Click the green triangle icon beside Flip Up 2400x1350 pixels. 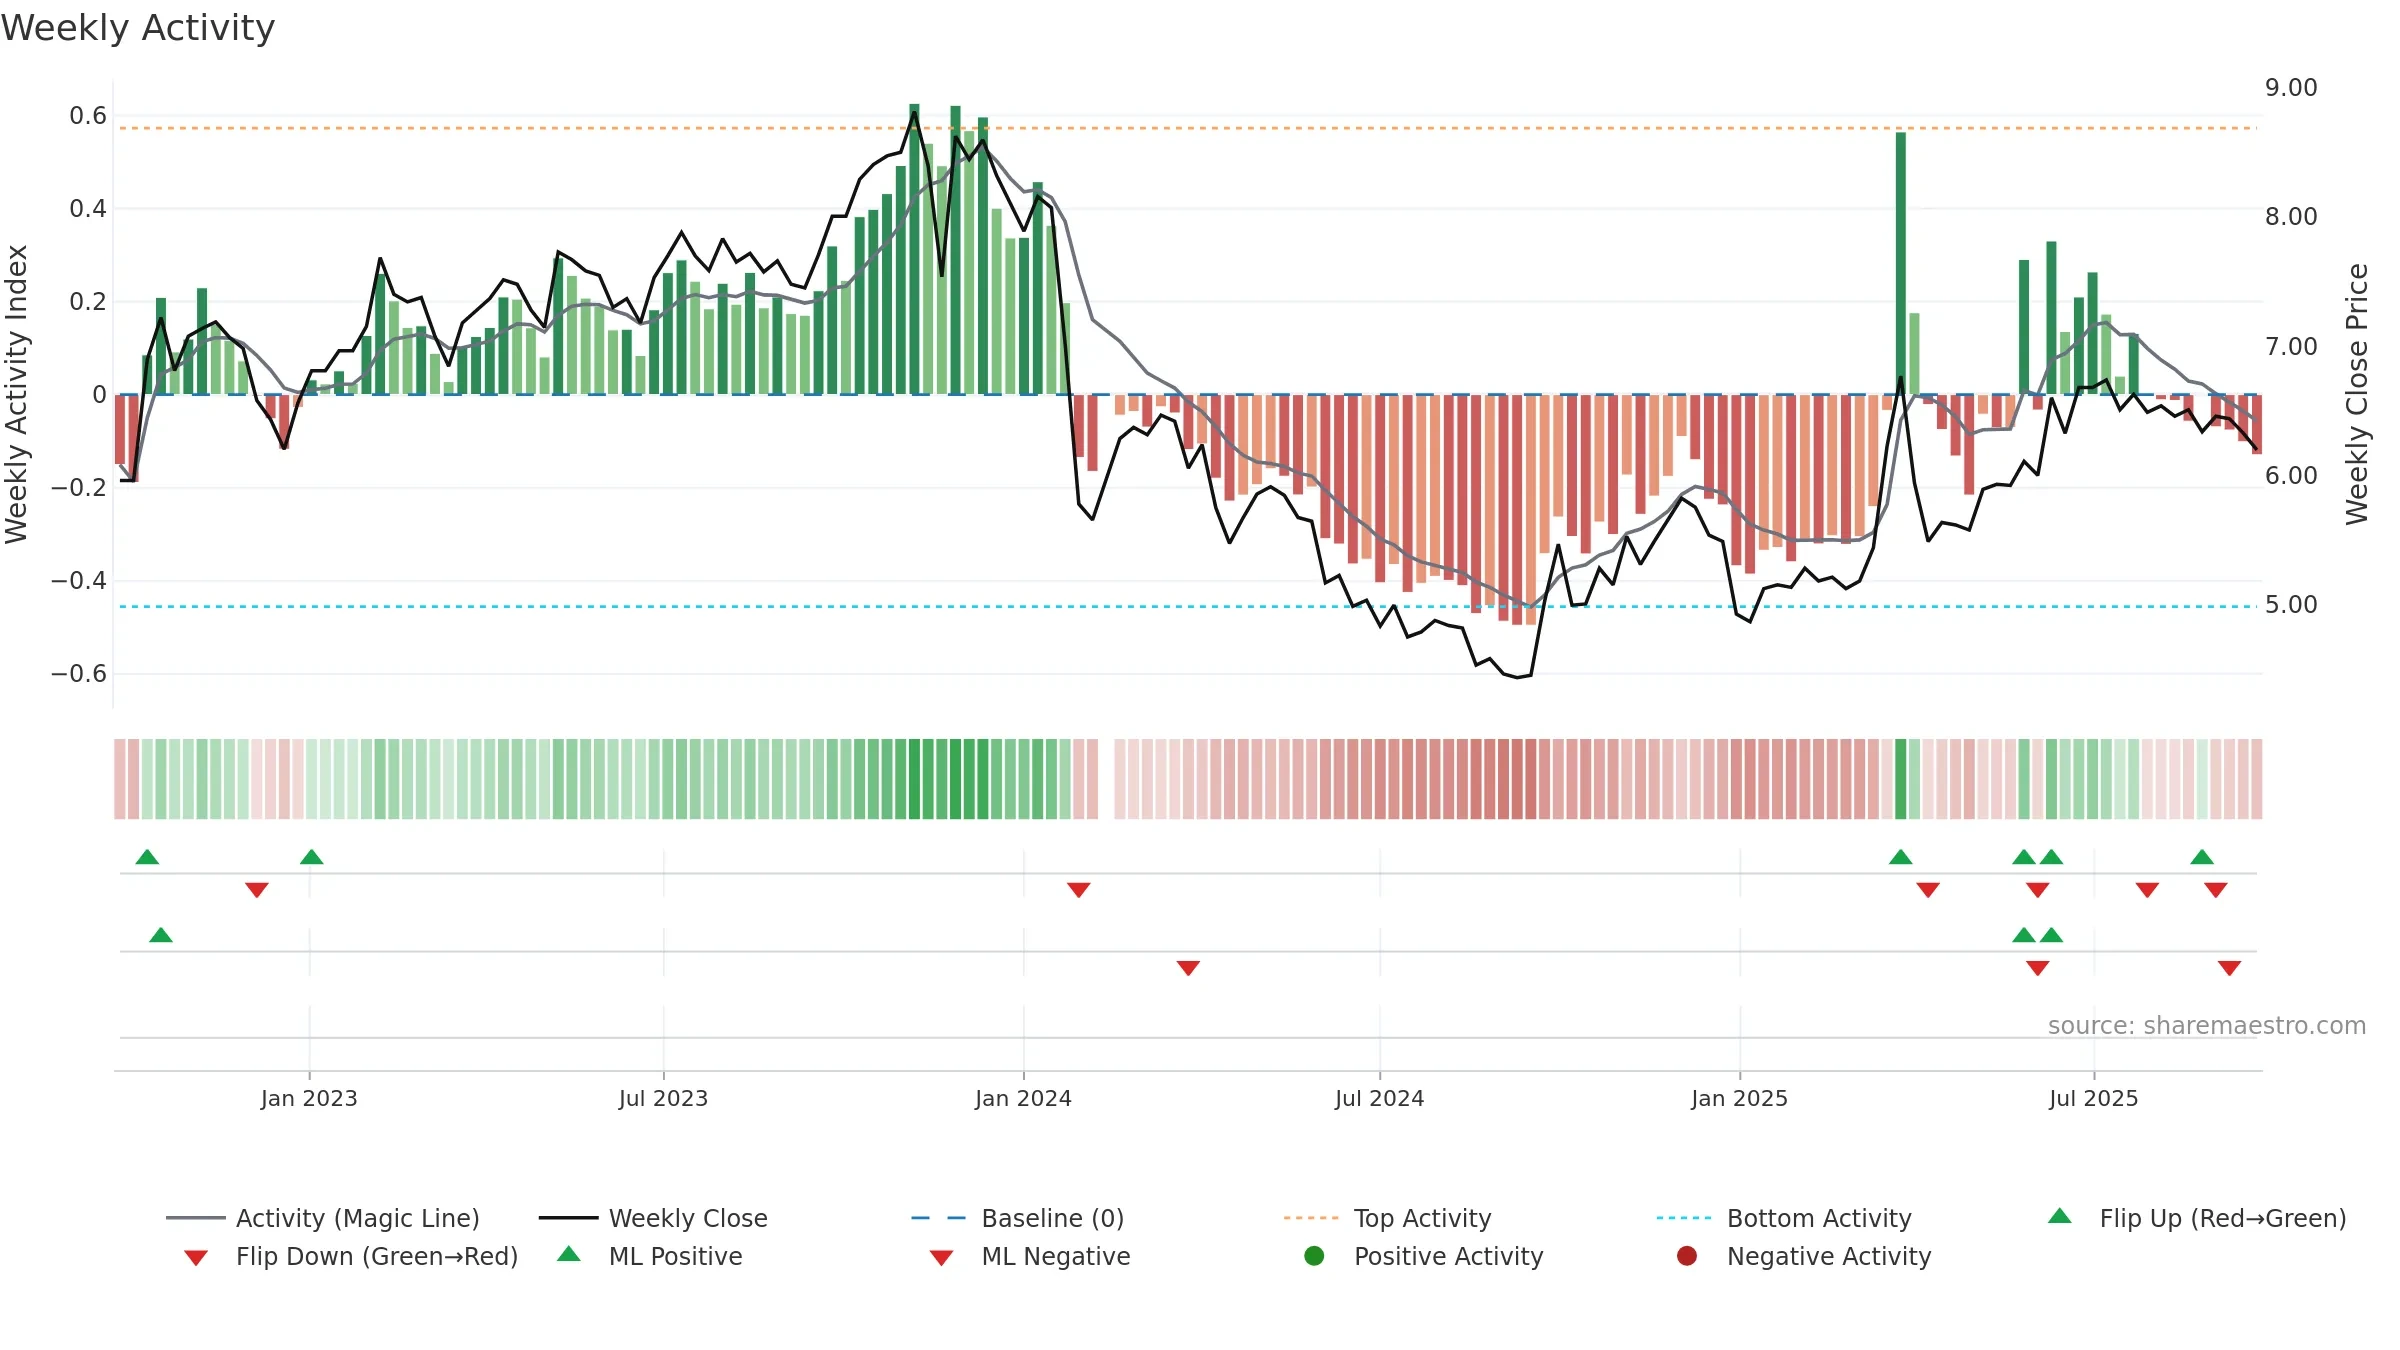point(2060,1216)
